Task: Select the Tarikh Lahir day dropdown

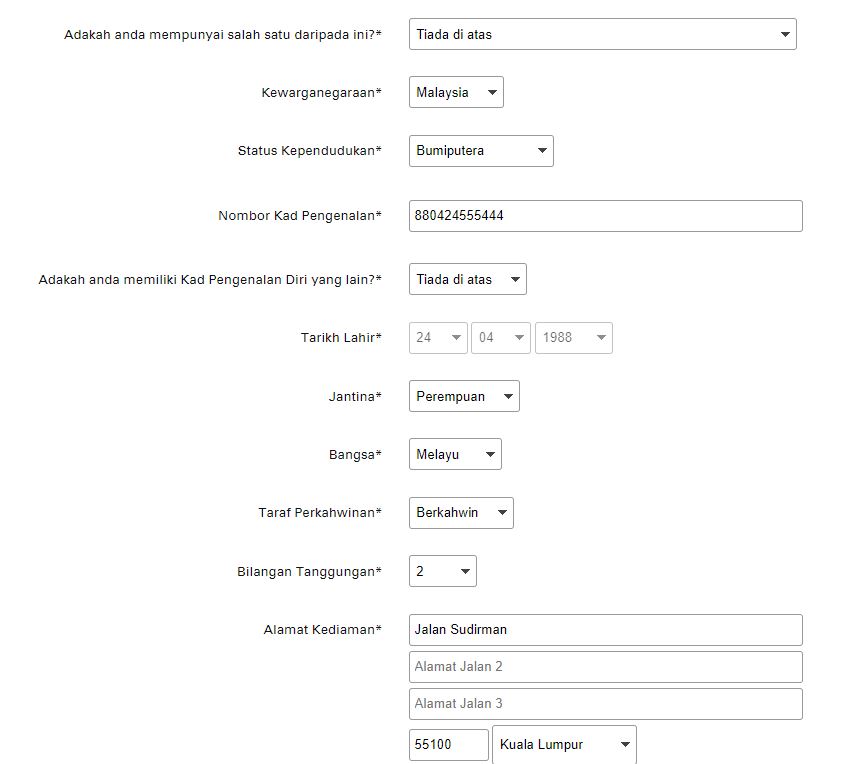Action: coord(438,338)
